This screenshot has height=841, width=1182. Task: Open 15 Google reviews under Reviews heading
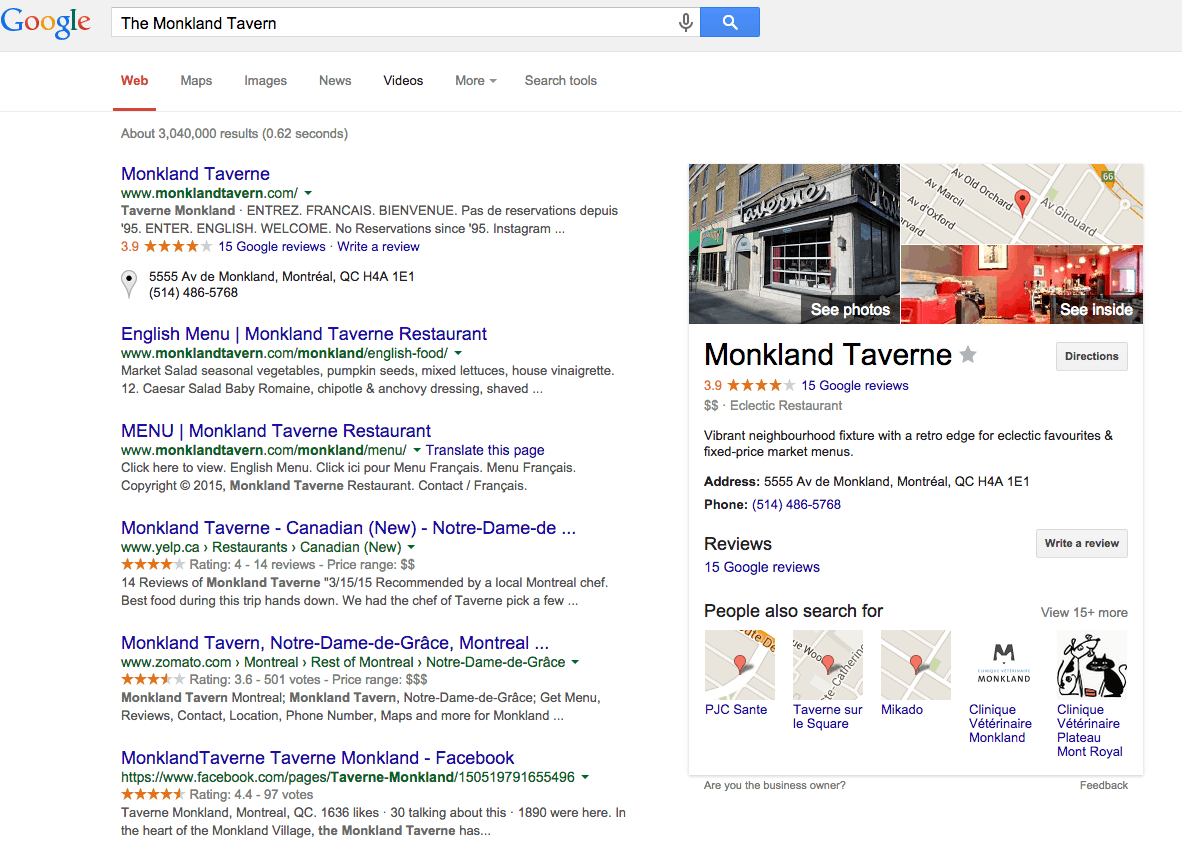(x=761, y=567)
